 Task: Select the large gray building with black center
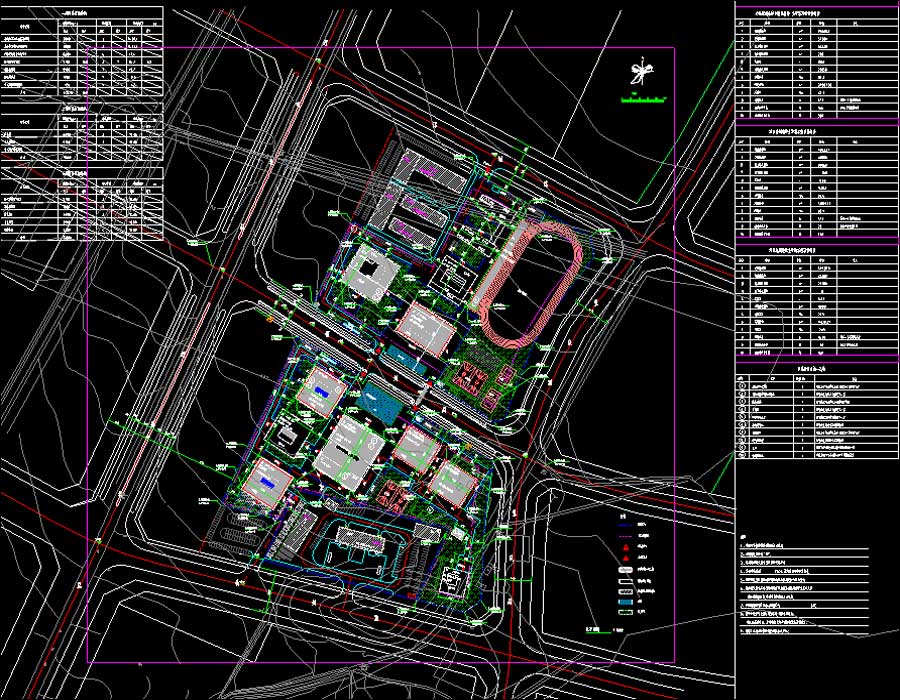(372, 271)
